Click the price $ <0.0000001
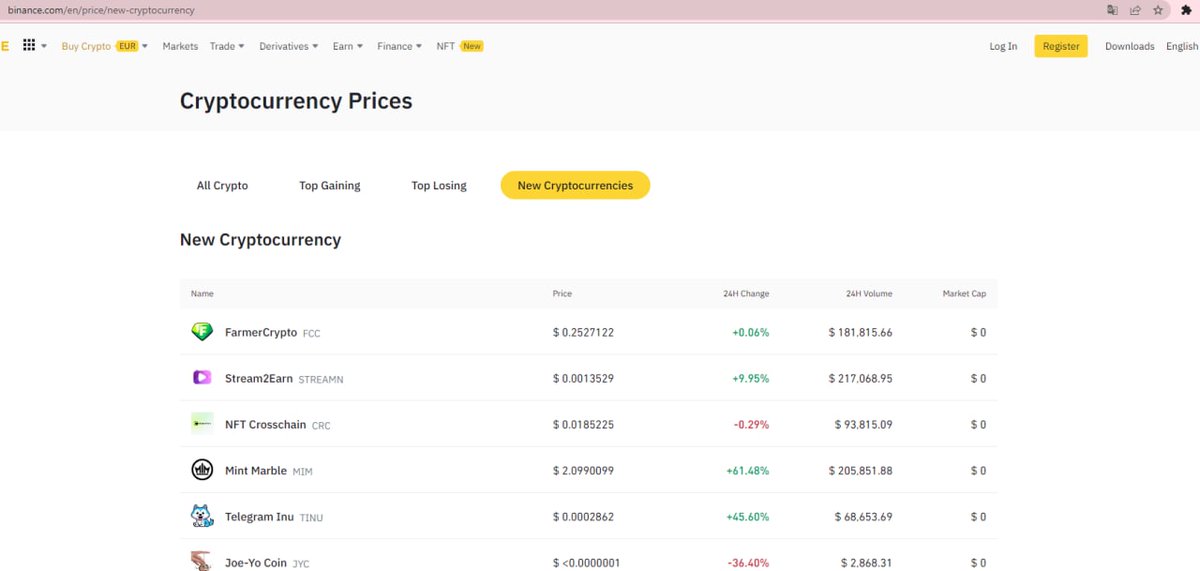The width and height of the screenshot is (1200, 571). [586, 562]
